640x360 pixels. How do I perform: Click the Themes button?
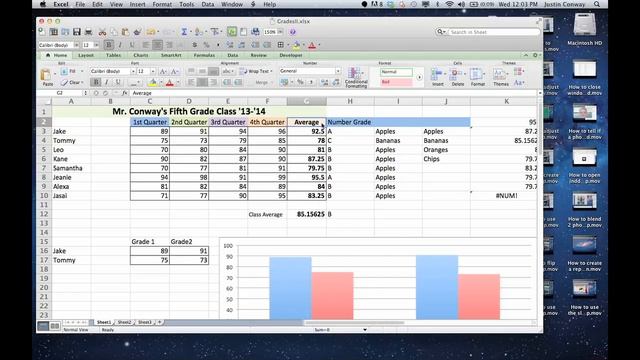[500, 77]
